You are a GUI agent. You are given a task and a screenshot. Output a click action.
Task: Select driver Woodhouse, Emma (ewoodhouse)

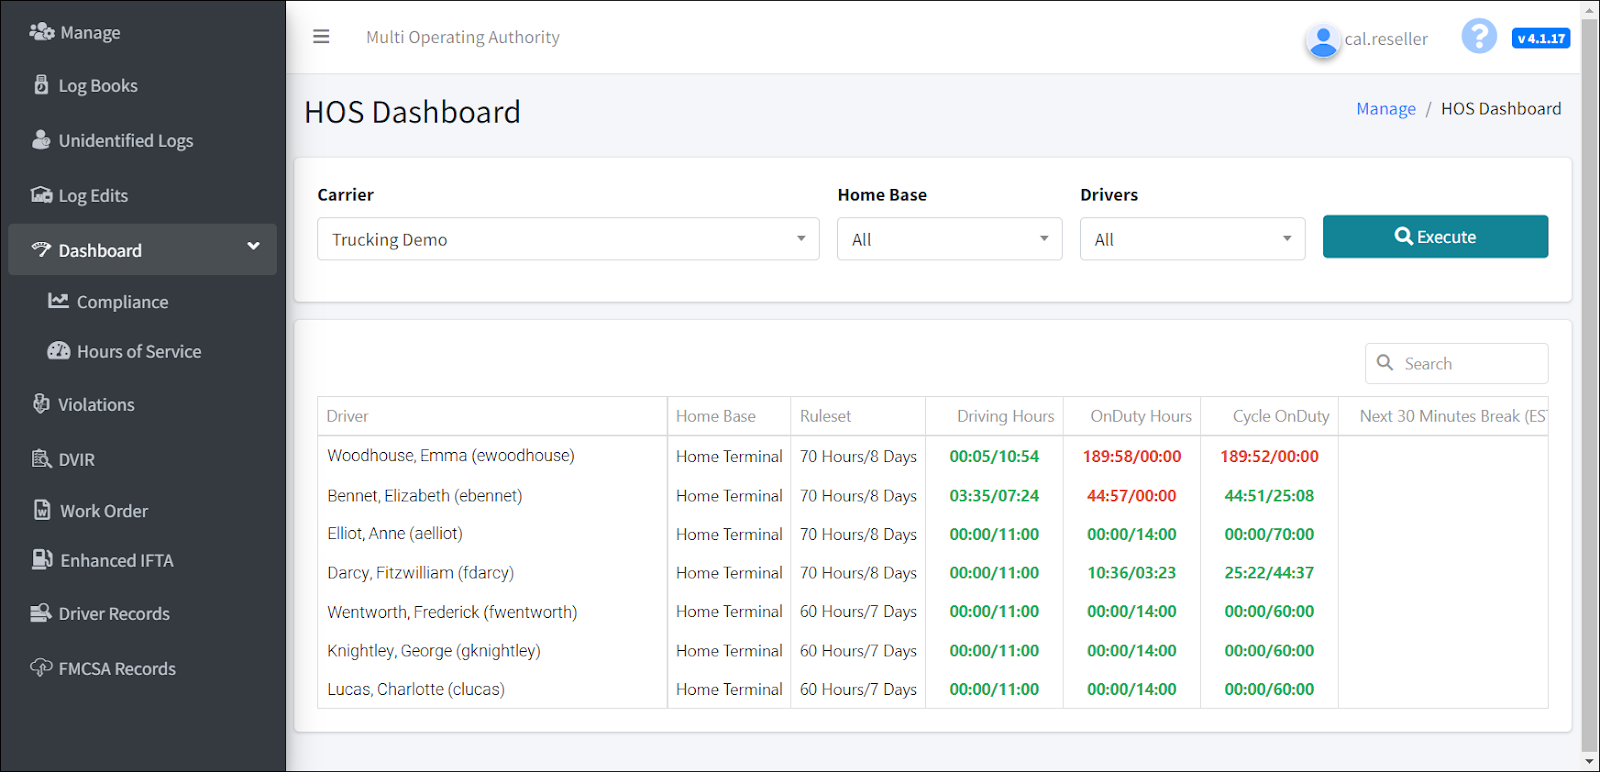[451, 455]
